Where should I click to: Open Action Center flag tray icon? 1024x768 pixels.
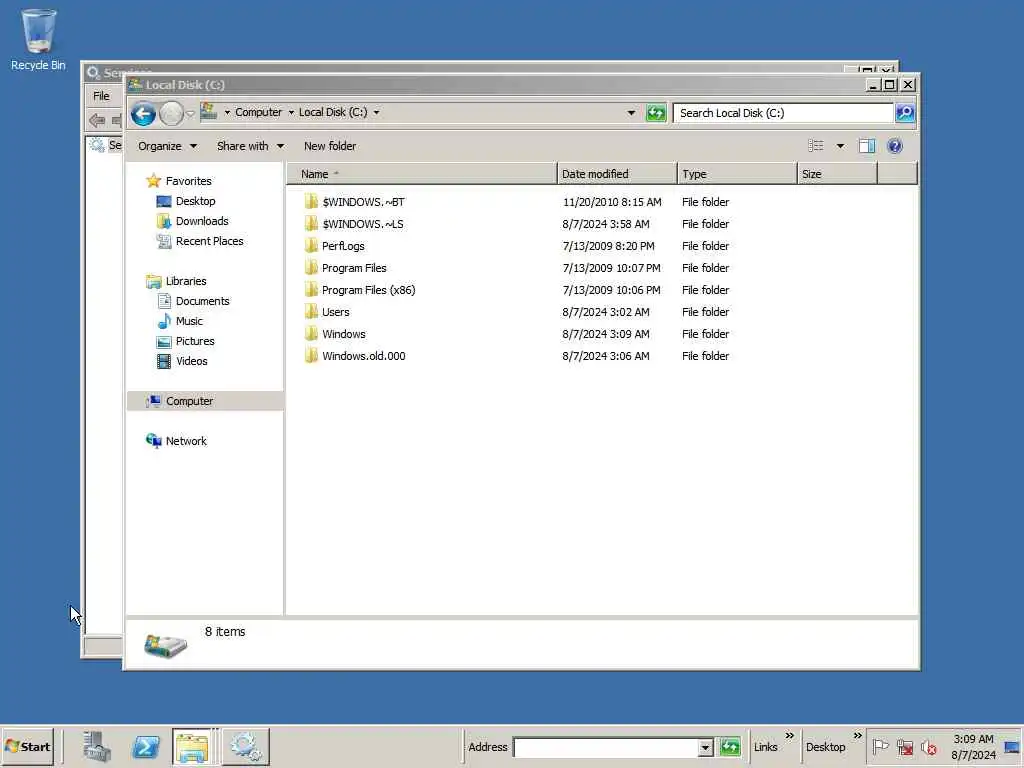[x=880, y=746]
